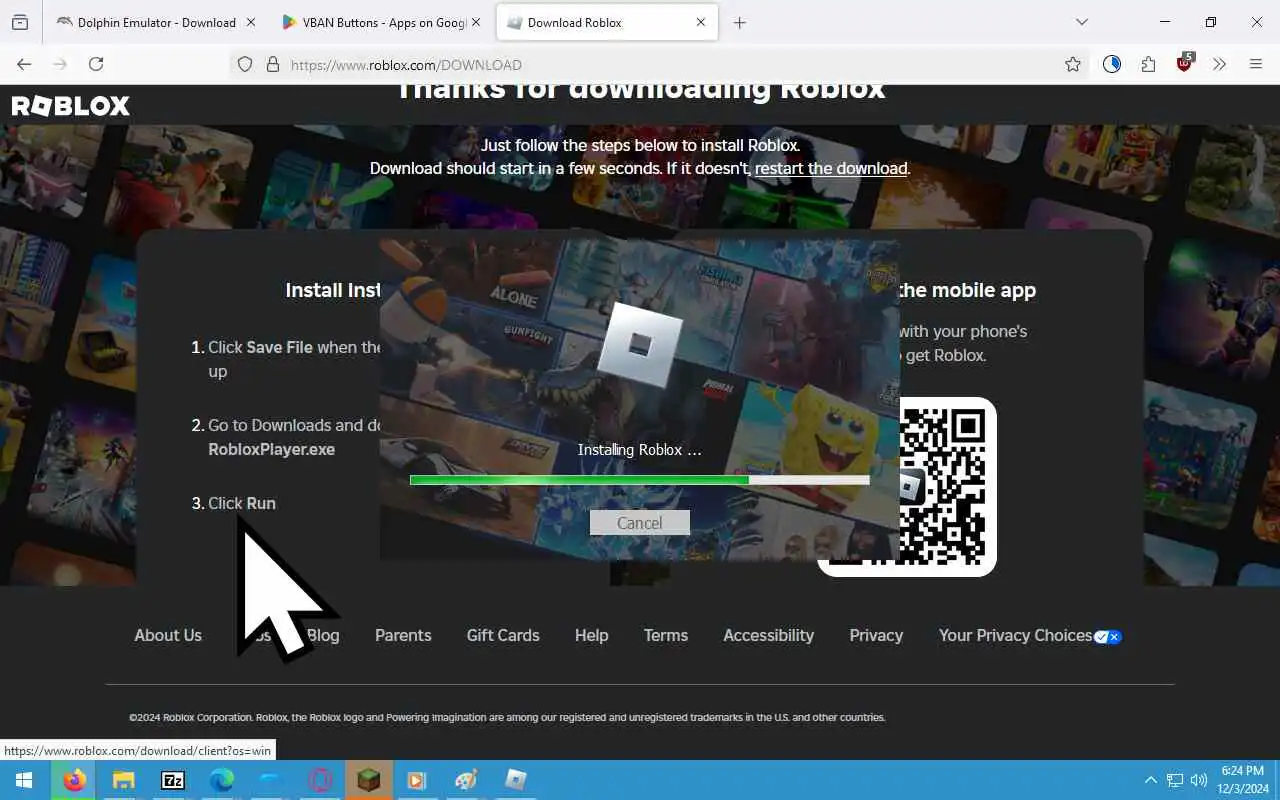This screenshot has height=800, width=1280.
Task: Open the Extensions puzzle icon
Action: click(1148, 64)
